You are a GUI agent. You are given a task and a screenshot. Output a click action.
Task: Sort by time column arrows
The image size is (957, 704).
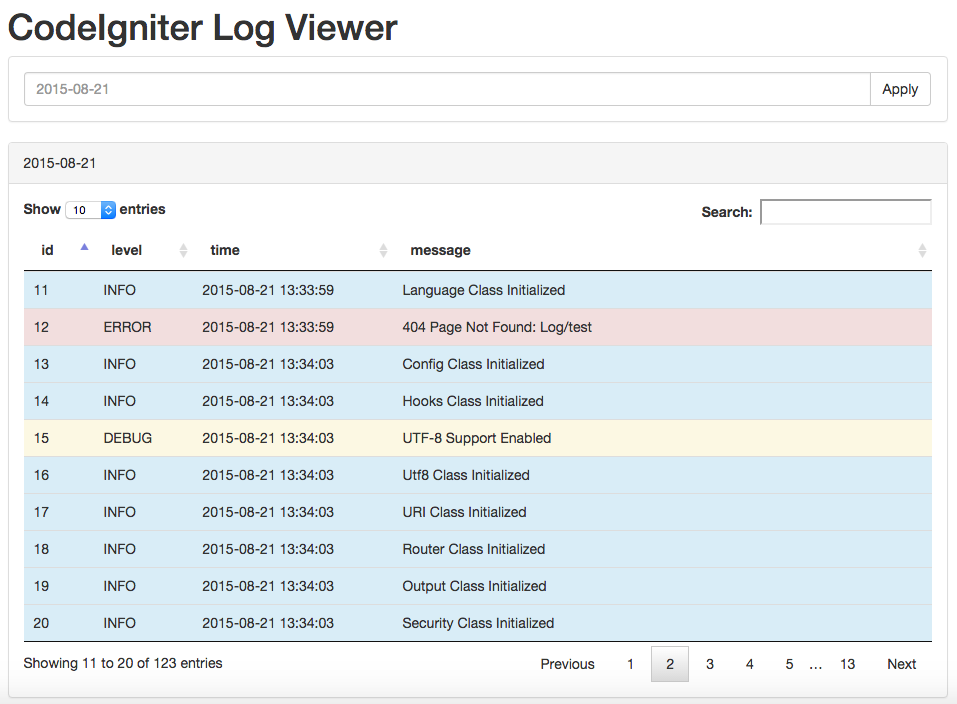pyautogui.click(x=383, y=250)
